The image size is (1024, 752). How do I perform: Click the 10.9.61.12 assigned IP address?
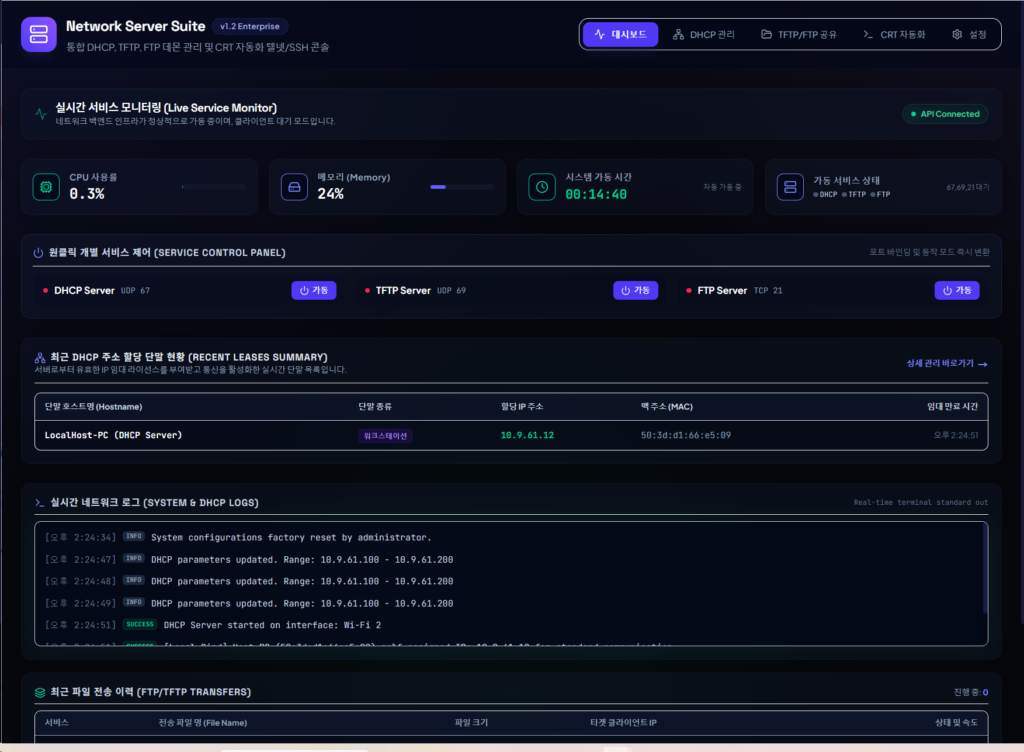527,435
